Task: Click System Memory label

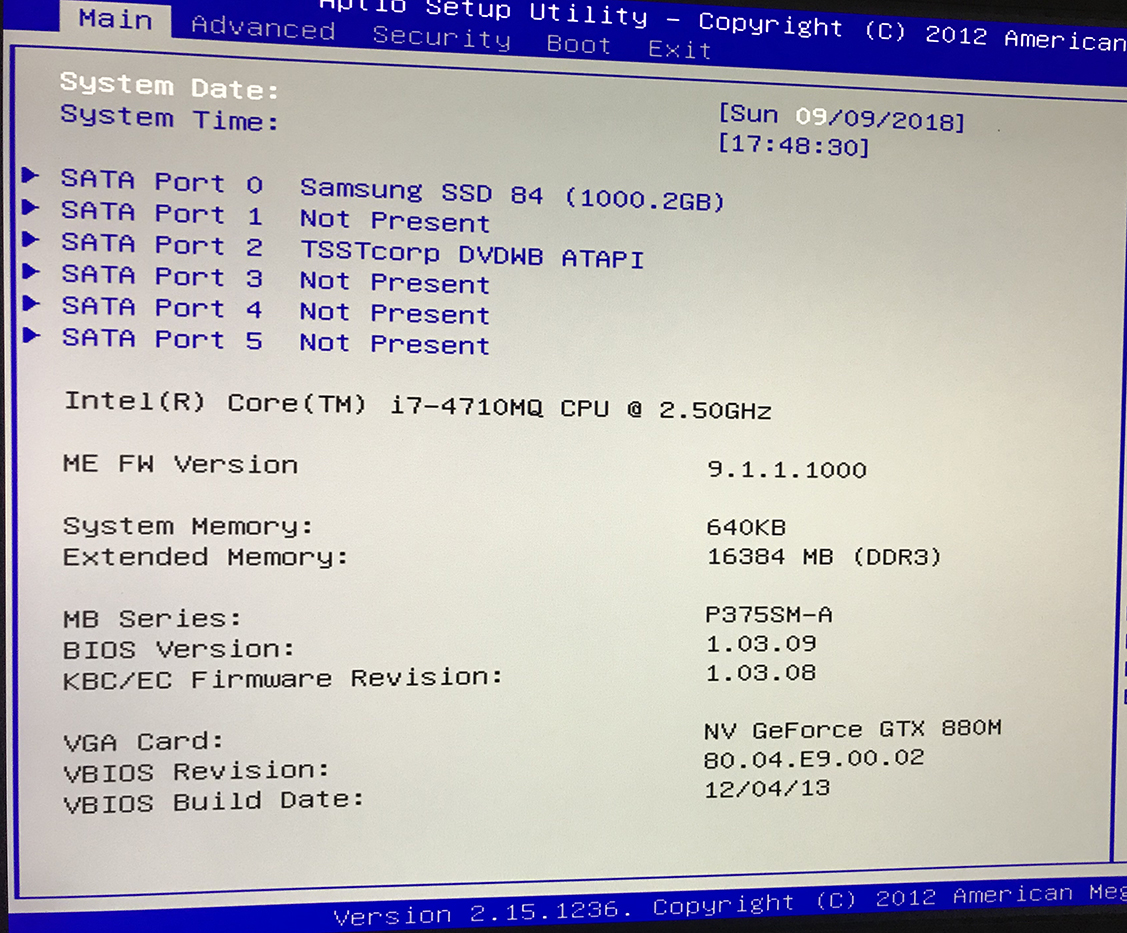Action: pos(188,526)
